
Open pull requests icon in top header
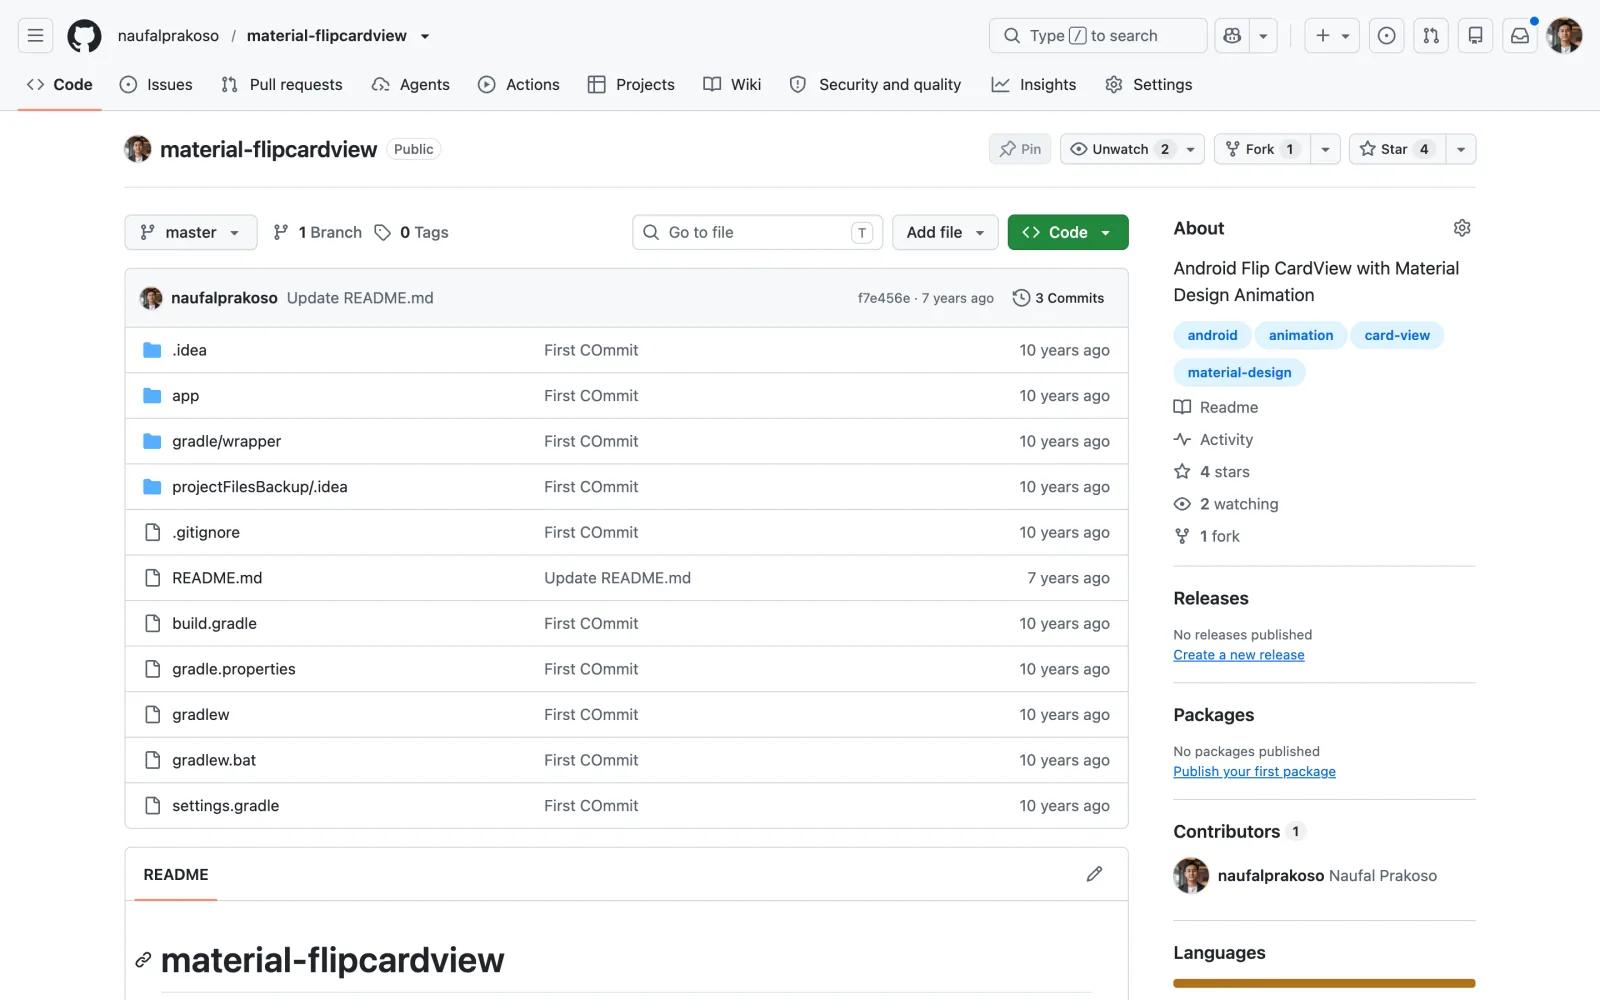click(x=1431, y=36)
